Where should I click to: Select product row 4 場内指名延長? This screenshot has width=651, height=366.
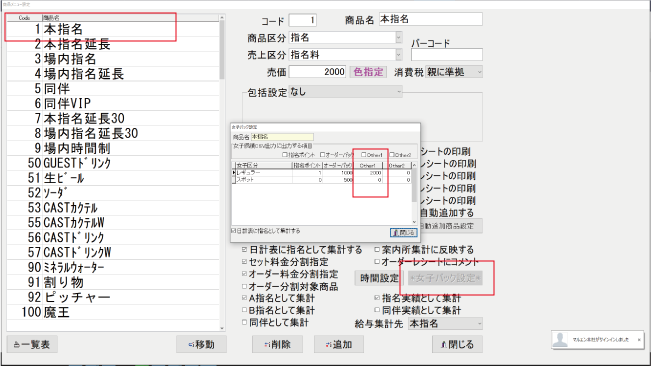pos(113,74)
